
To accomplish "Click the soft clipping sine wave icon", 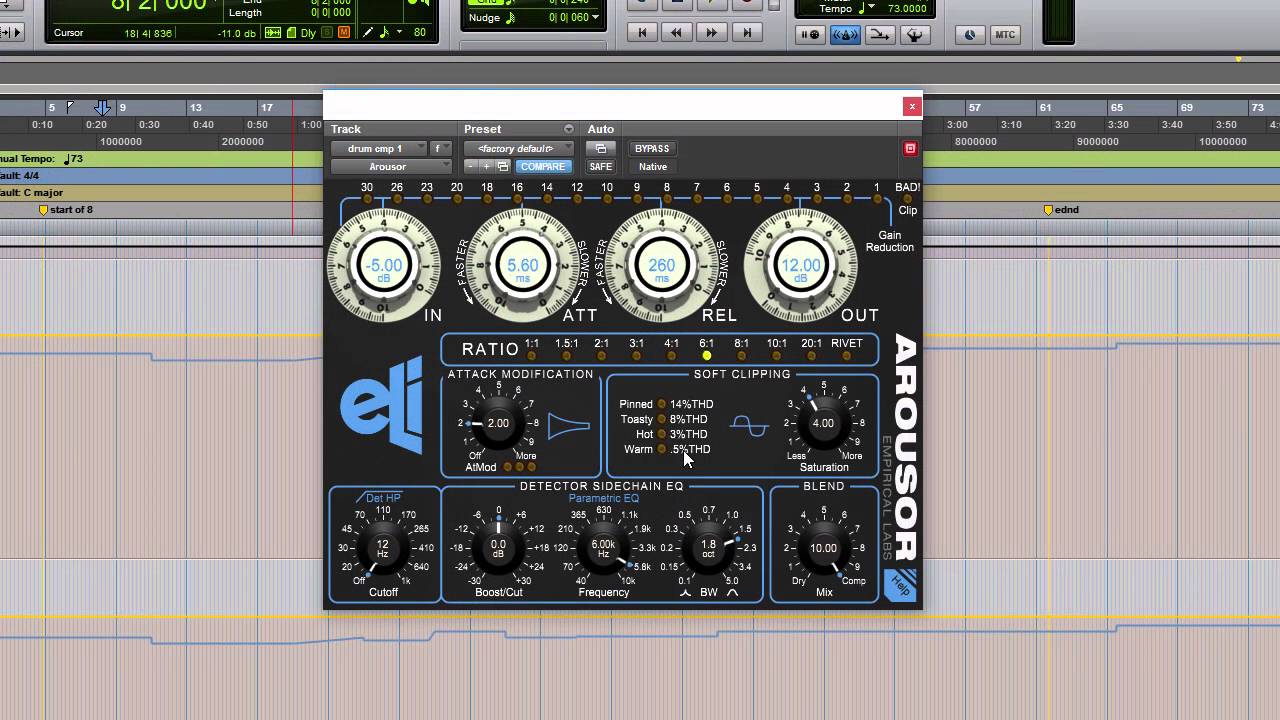I will [749, 426].
